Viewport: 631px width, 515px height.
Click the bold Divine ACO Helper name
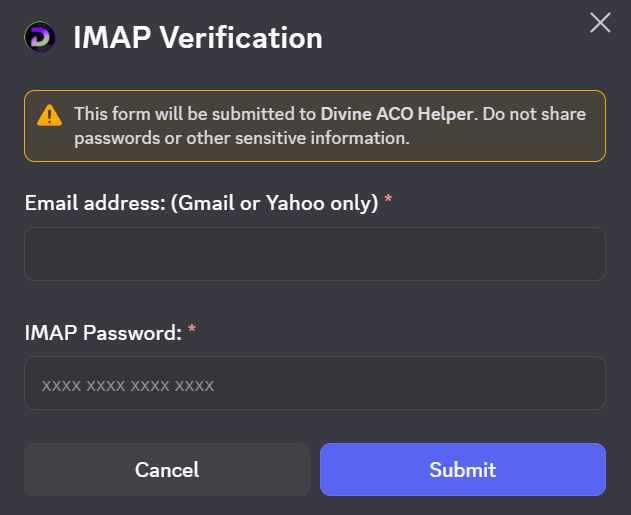click(398, 114)
